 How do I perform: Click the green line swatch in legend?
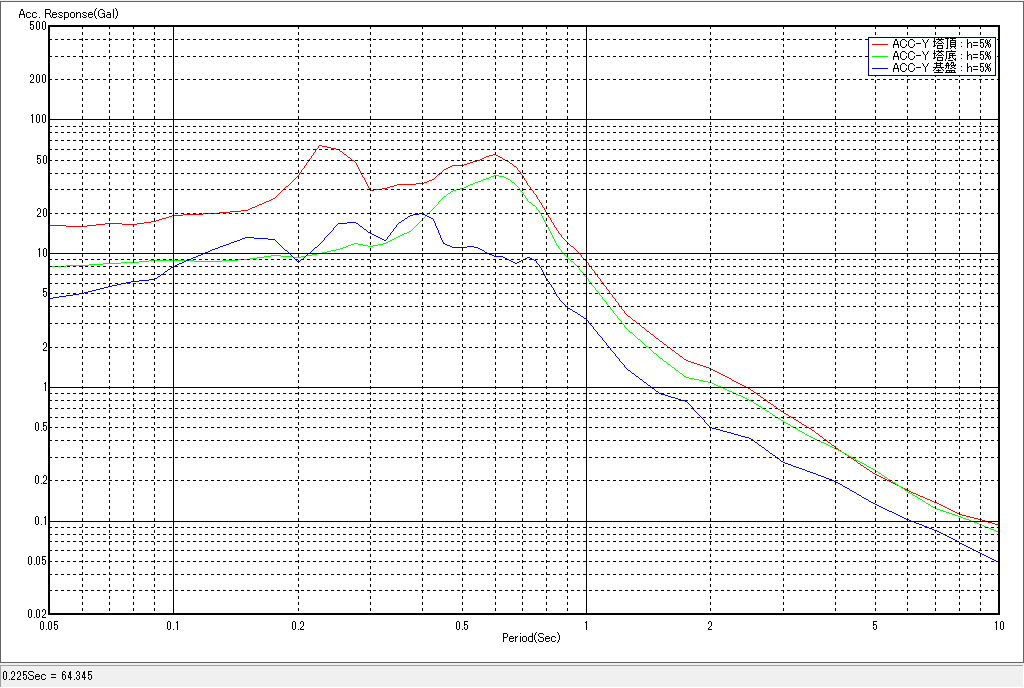point(879,56)
